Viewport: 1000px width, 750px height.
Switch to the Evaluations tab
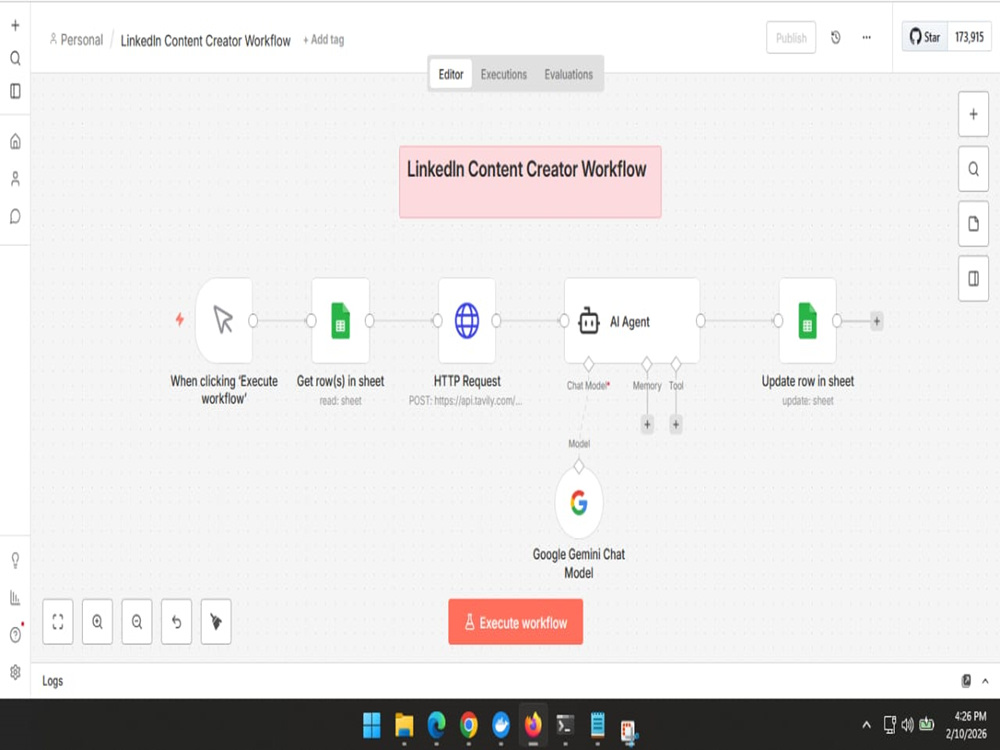coord(568,75)
